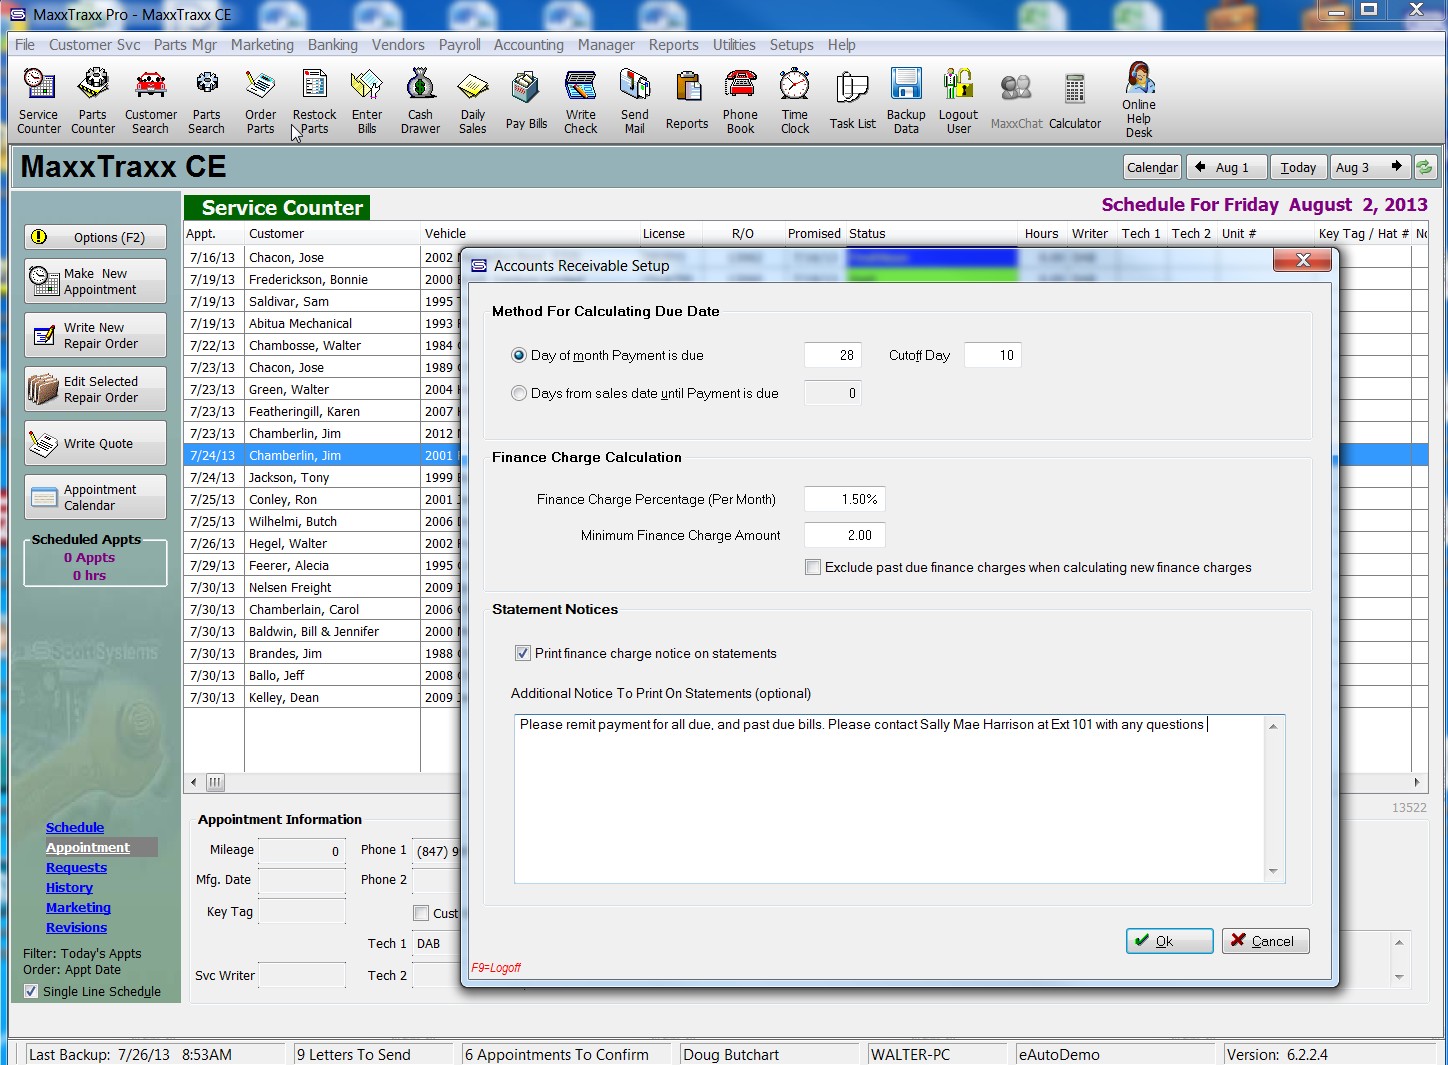
Task: Open the Utilities menu
Action: (x=734, y=45)
